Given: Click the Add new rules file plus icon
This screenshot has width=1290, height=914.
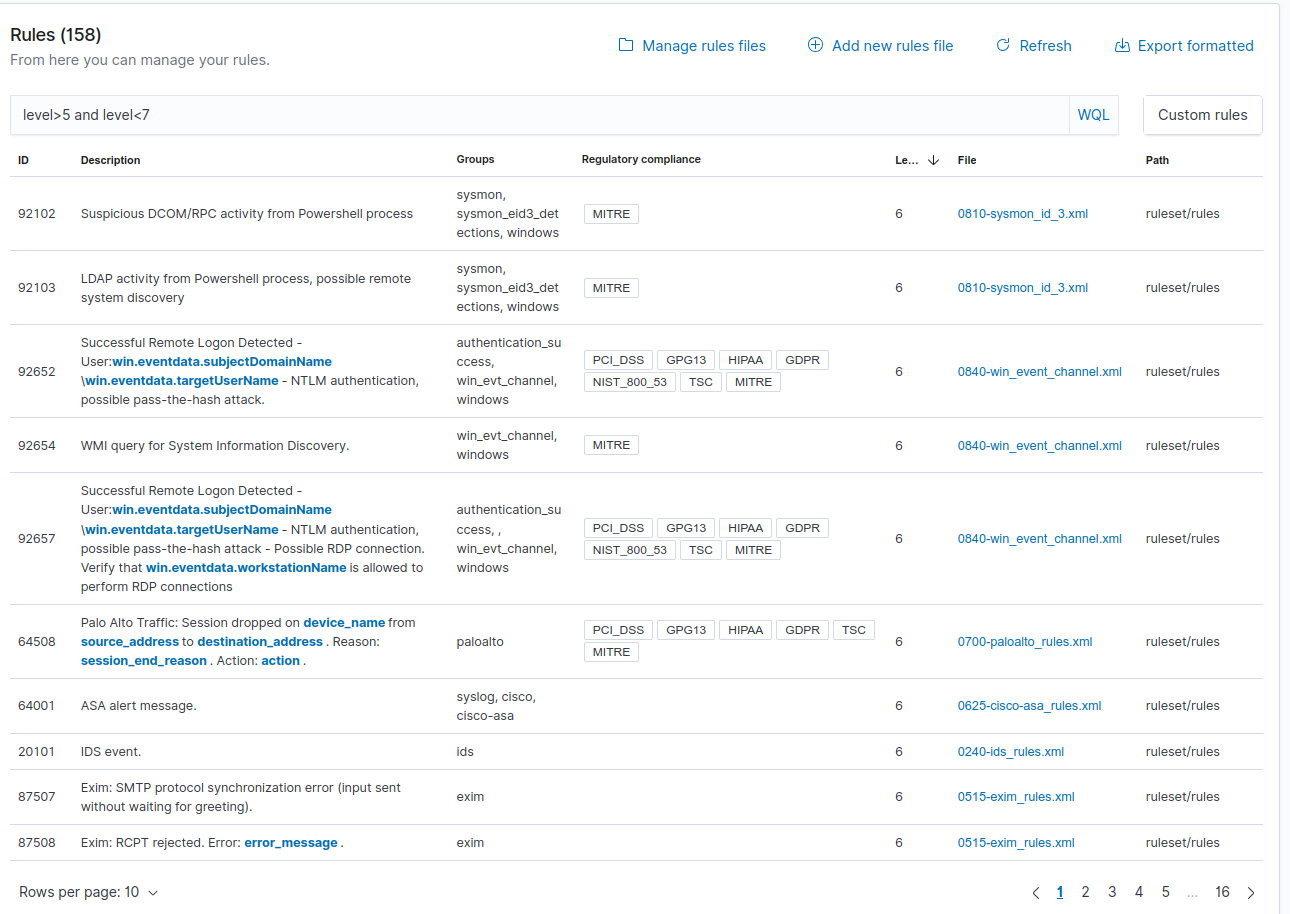Looking at the screenshot, I should click(x=815, y=45).
